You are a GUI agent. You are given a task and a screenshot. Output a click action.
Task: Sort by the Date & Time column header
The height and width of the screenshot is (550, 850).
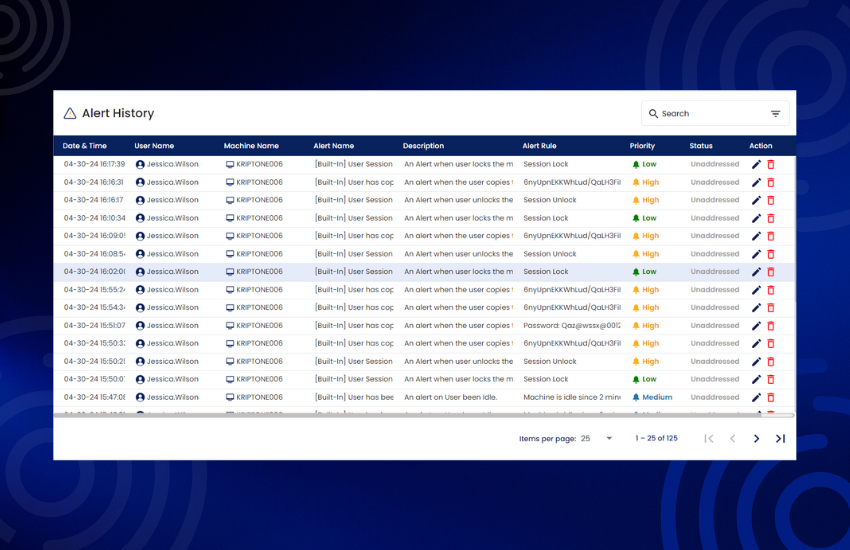pyautogui.click(x=85, y=146)
